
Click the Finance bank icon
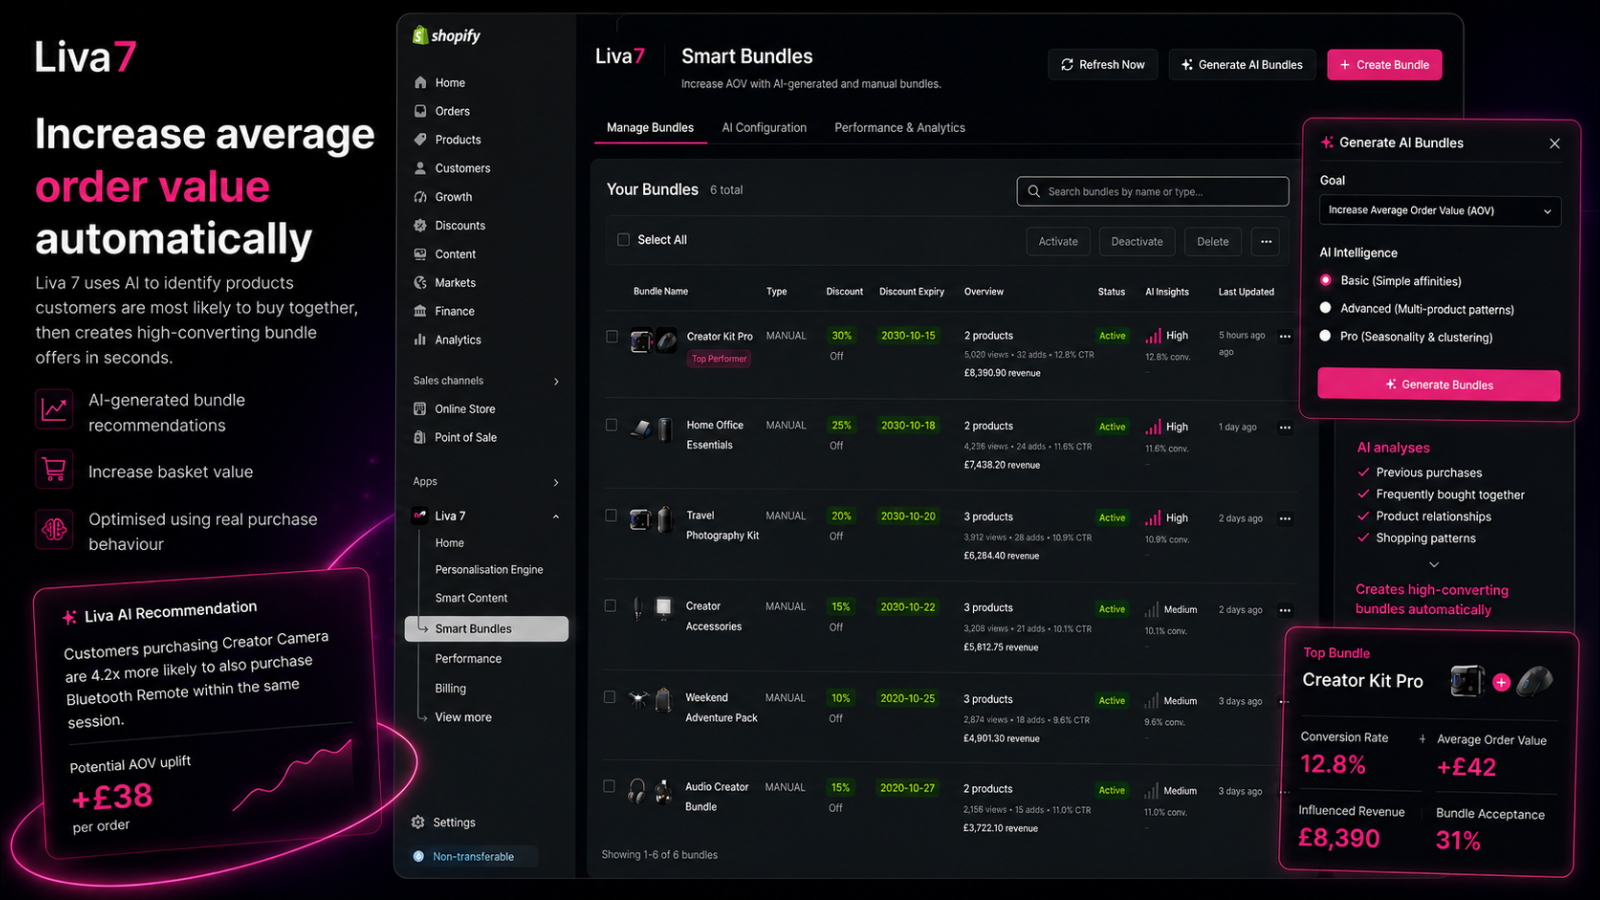[420, 311]
